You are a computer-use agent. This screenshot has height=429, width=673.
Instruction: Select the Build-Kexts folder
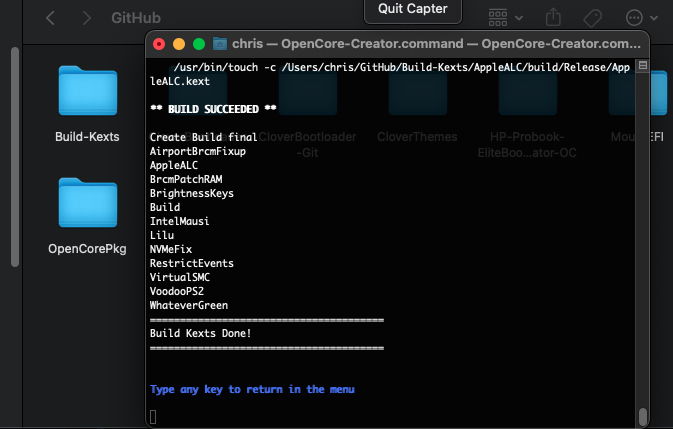(88, 91)
